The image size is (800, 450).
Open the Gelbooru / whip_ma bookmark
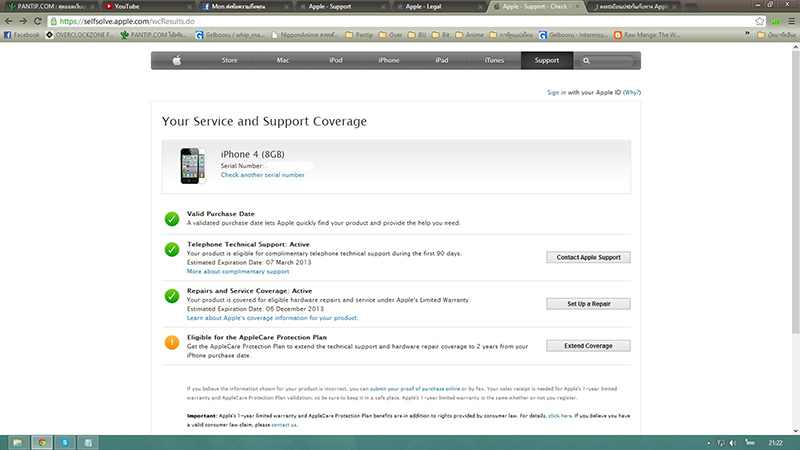click(x=230, y=35)
